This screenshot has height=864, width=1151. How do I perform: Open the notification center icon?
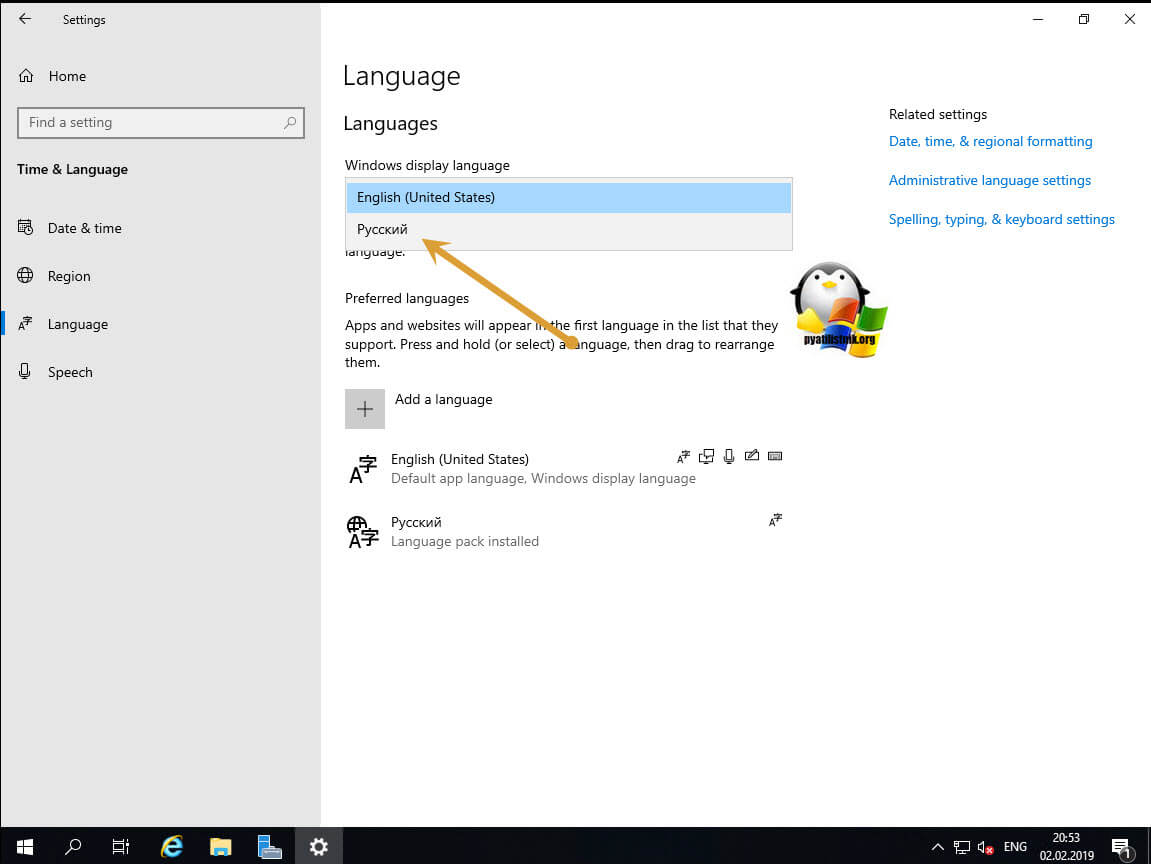coord(1120,847)
